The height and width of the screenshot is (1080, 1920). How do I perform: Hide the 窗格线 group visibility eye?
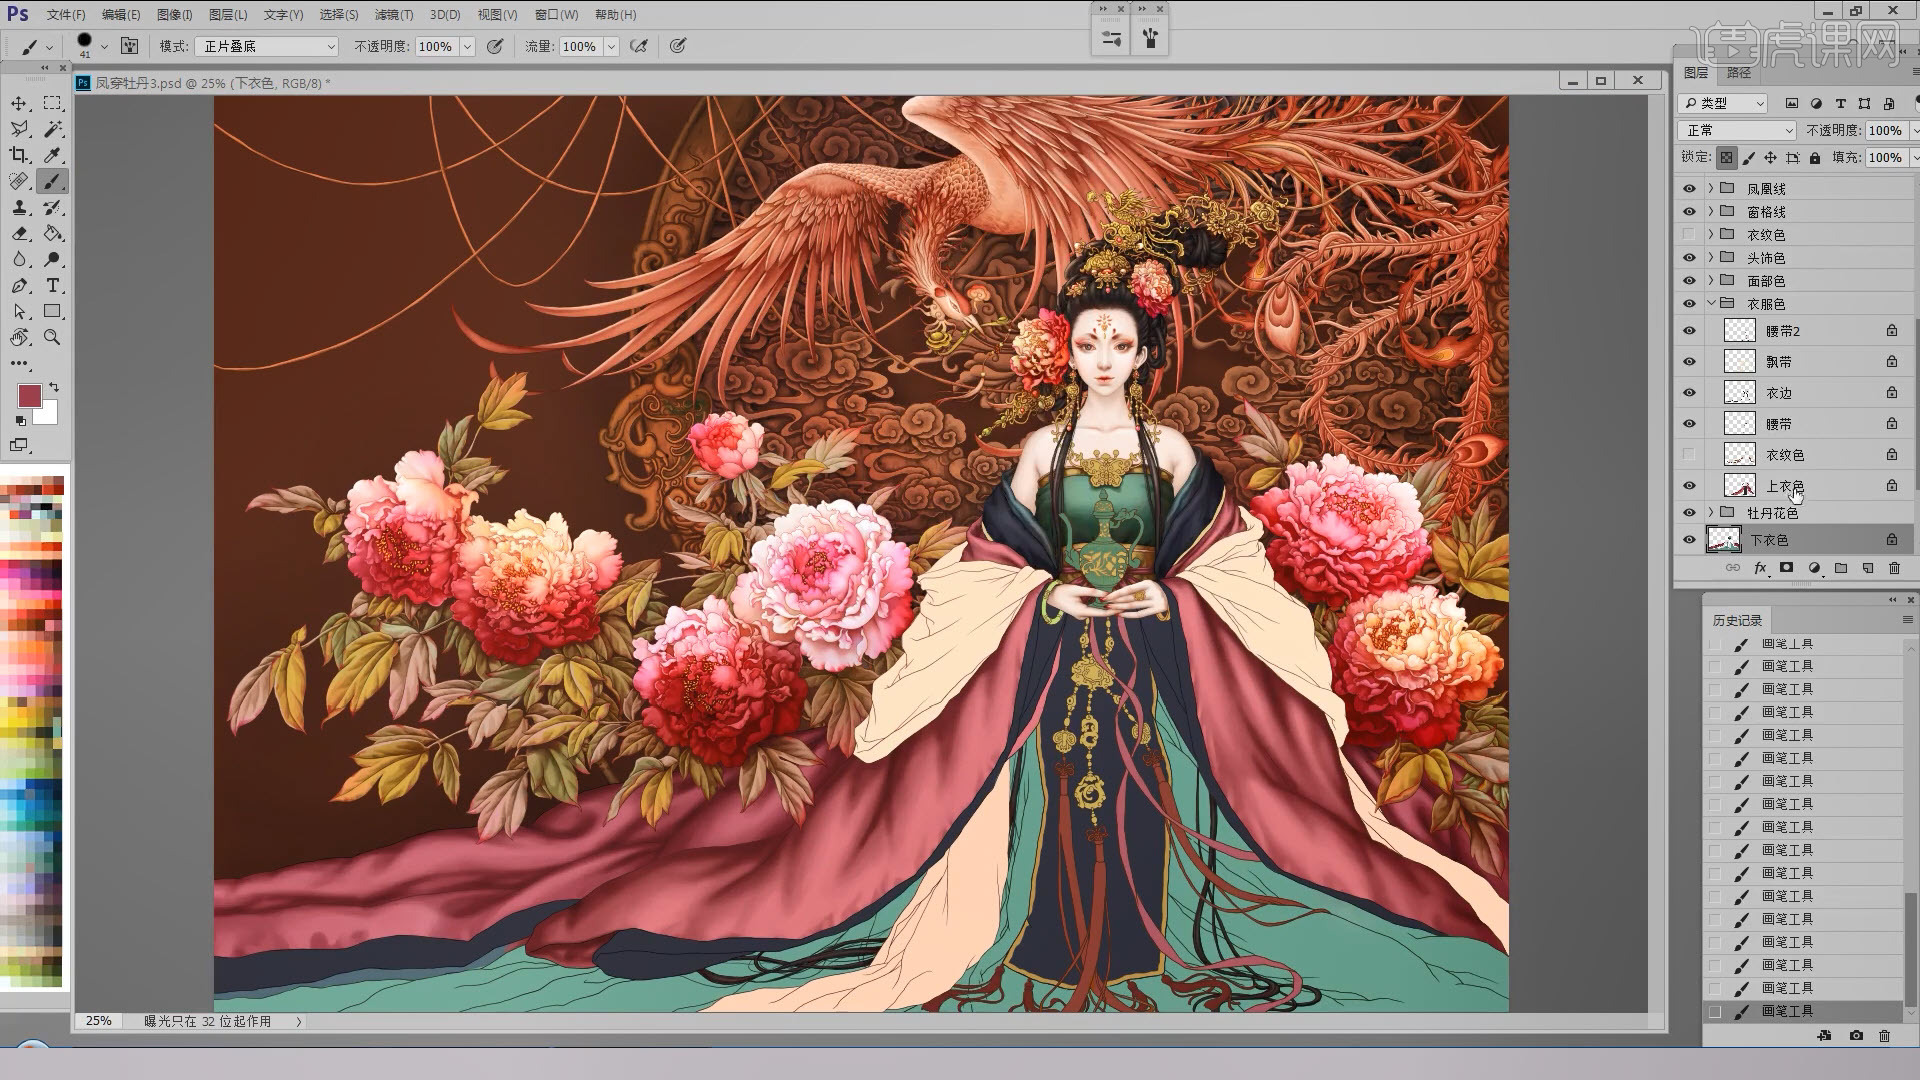1689,211
